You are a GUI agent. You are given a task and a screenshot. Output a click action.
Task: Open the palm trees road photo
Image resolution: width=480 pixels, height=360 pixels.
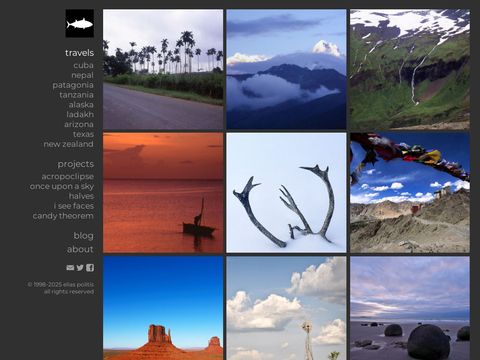pos(163,69)
